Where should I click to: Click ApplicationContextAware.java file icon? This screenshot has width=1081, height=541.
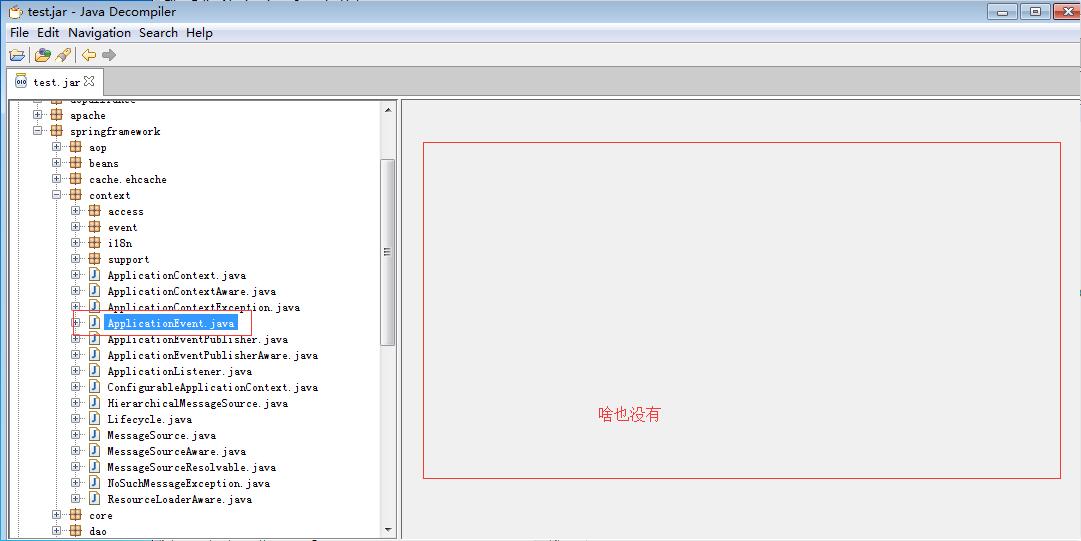pos(94,291)
